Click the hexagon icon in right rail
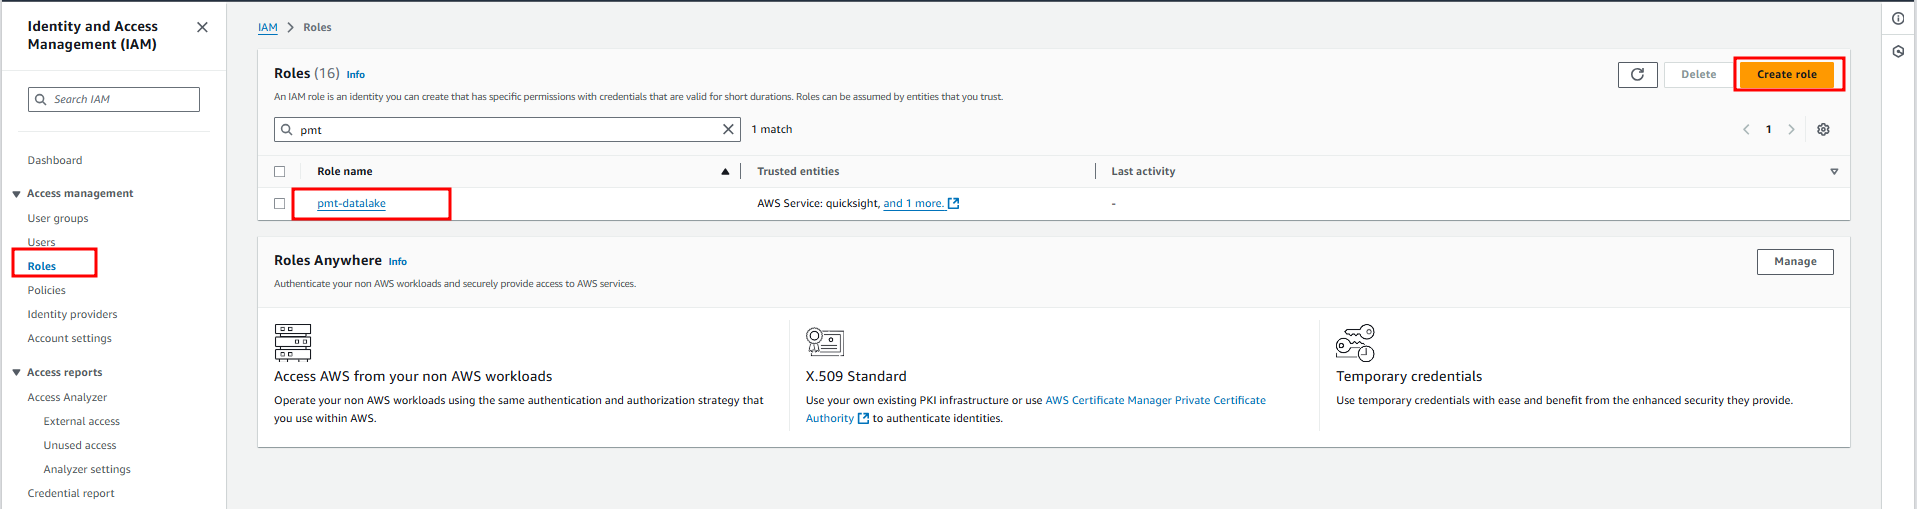Image resolution: width=1917 pixels, height=509 pixels. [x=1898, y=52]
